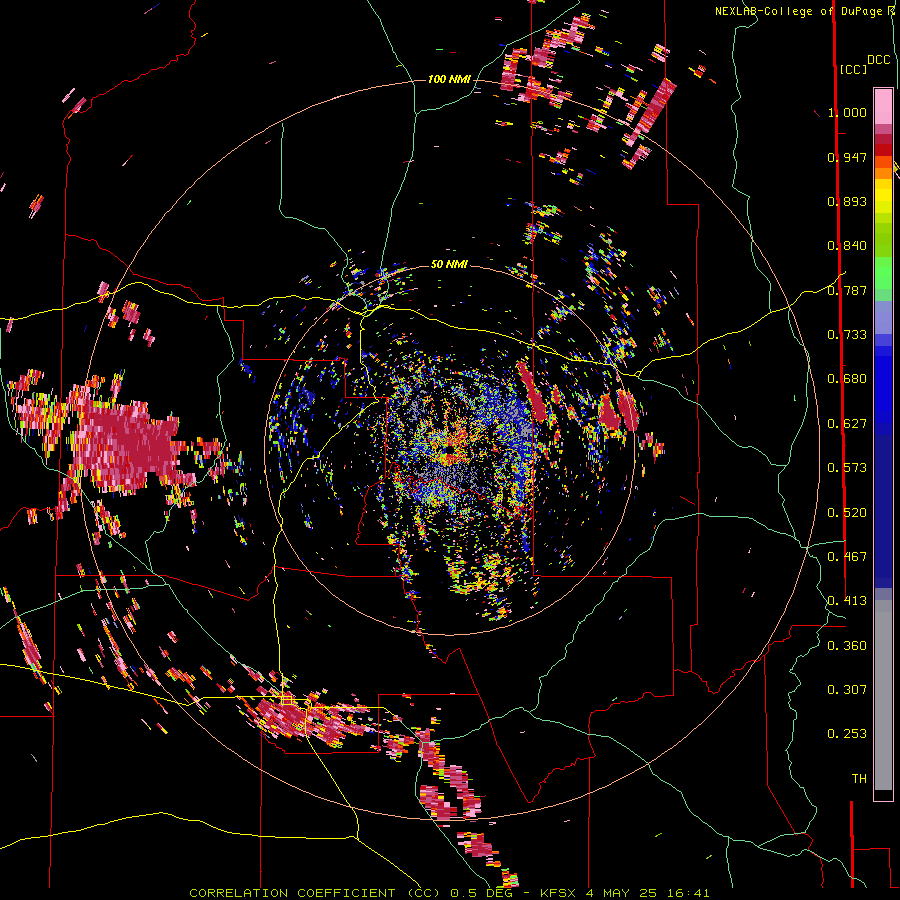Click the 1.000 legend value
Screen dimensions: 900x900
(847, 112)
